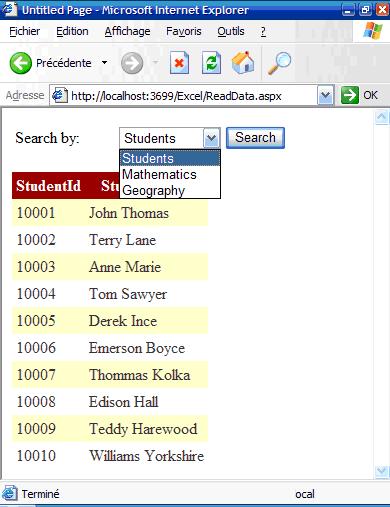Click the name Terry Lane
Screen dimensions: 390x507
click(x=122, y=240)
